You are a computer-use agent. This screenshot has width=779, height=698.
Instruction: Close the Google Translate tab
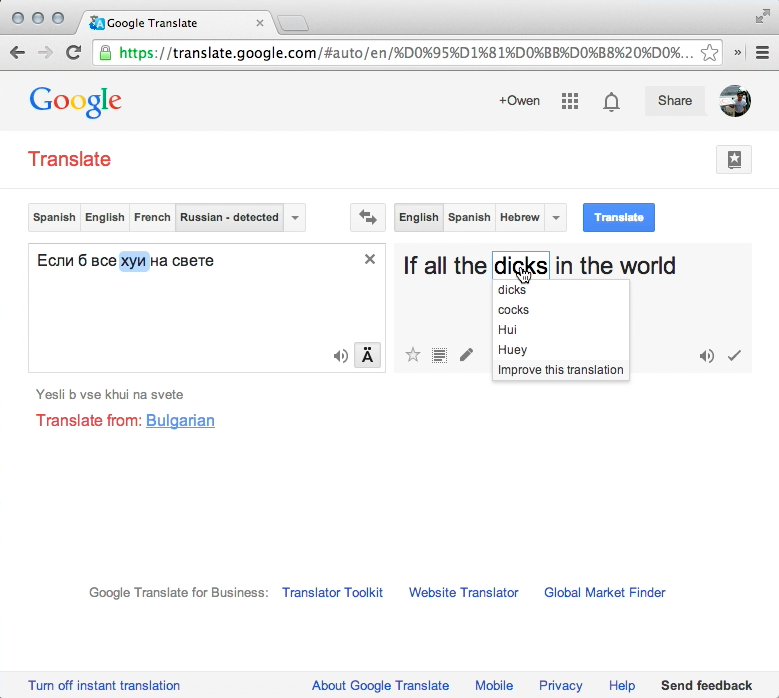tap(259, 23)
